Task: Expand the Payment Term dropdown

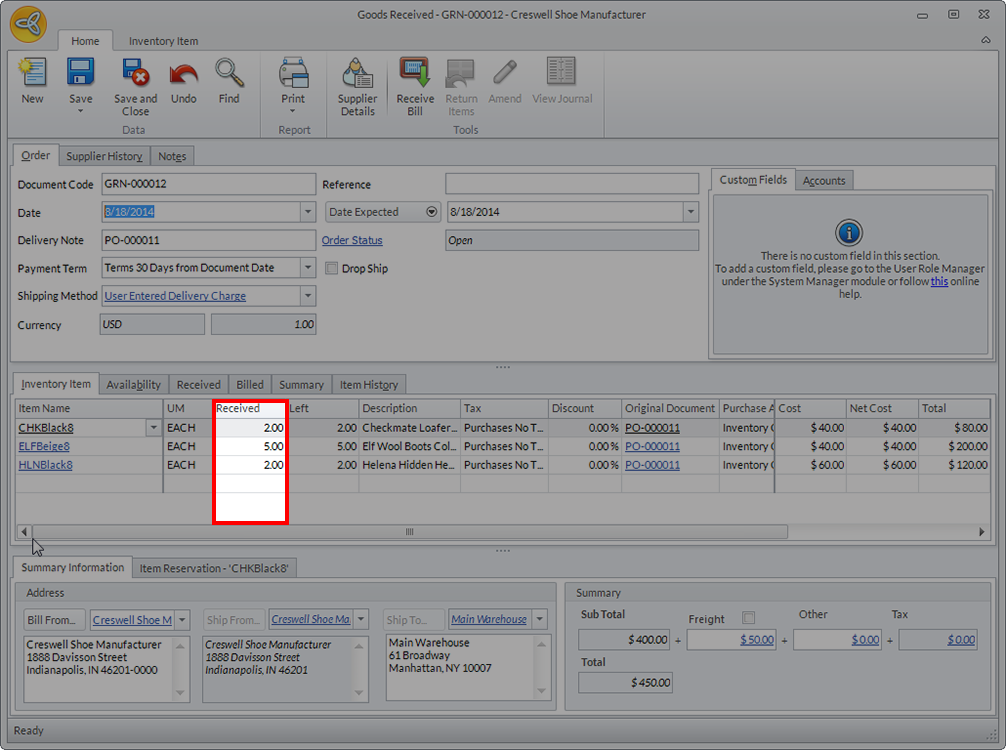Action: tap(308, 268)
